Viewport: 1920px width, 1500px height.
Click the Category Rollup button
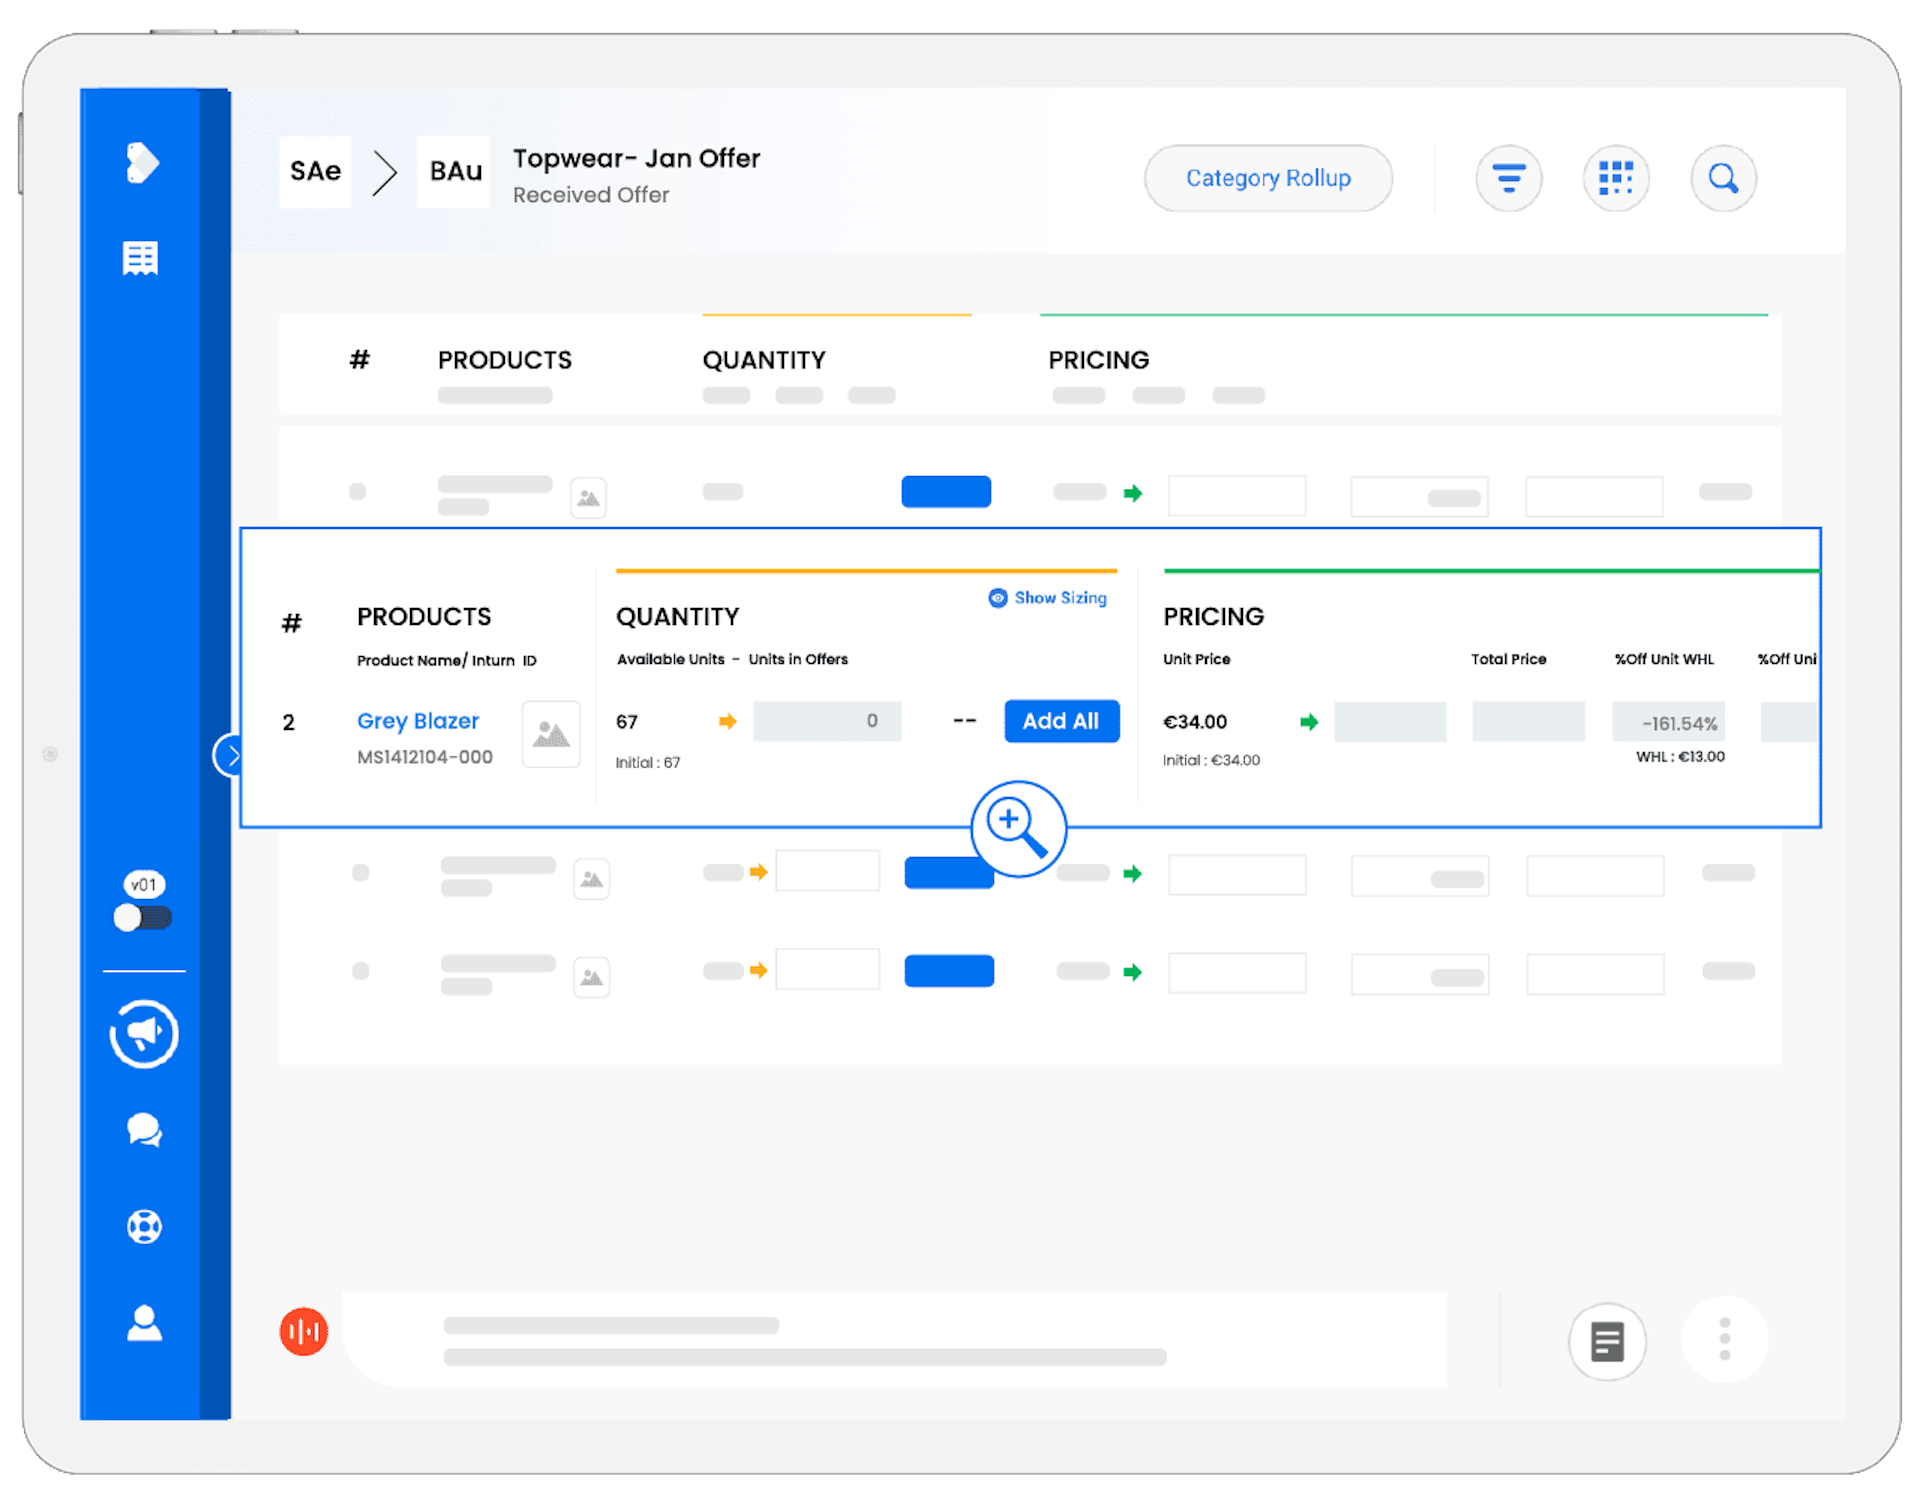[x=1267, y=178]
